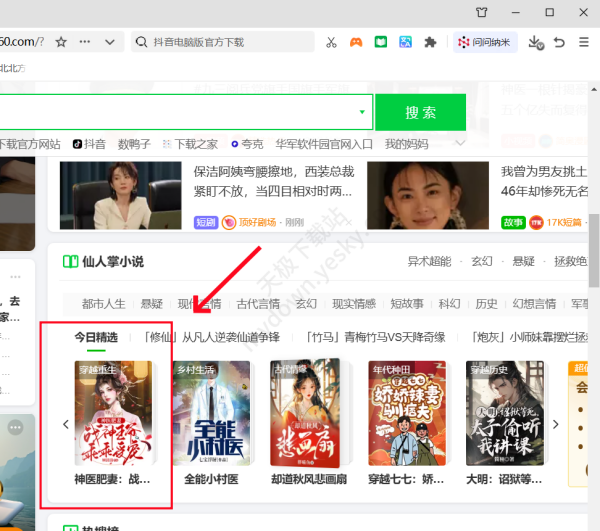Expand the bookmarks bar overflow chevron
600x531 pixels.
461,143
